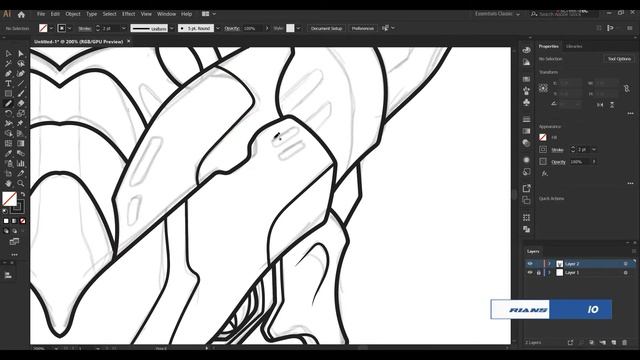Screen dimensions: 640x360
Task: Select the Eraser tool
Action: coord(21,104)
